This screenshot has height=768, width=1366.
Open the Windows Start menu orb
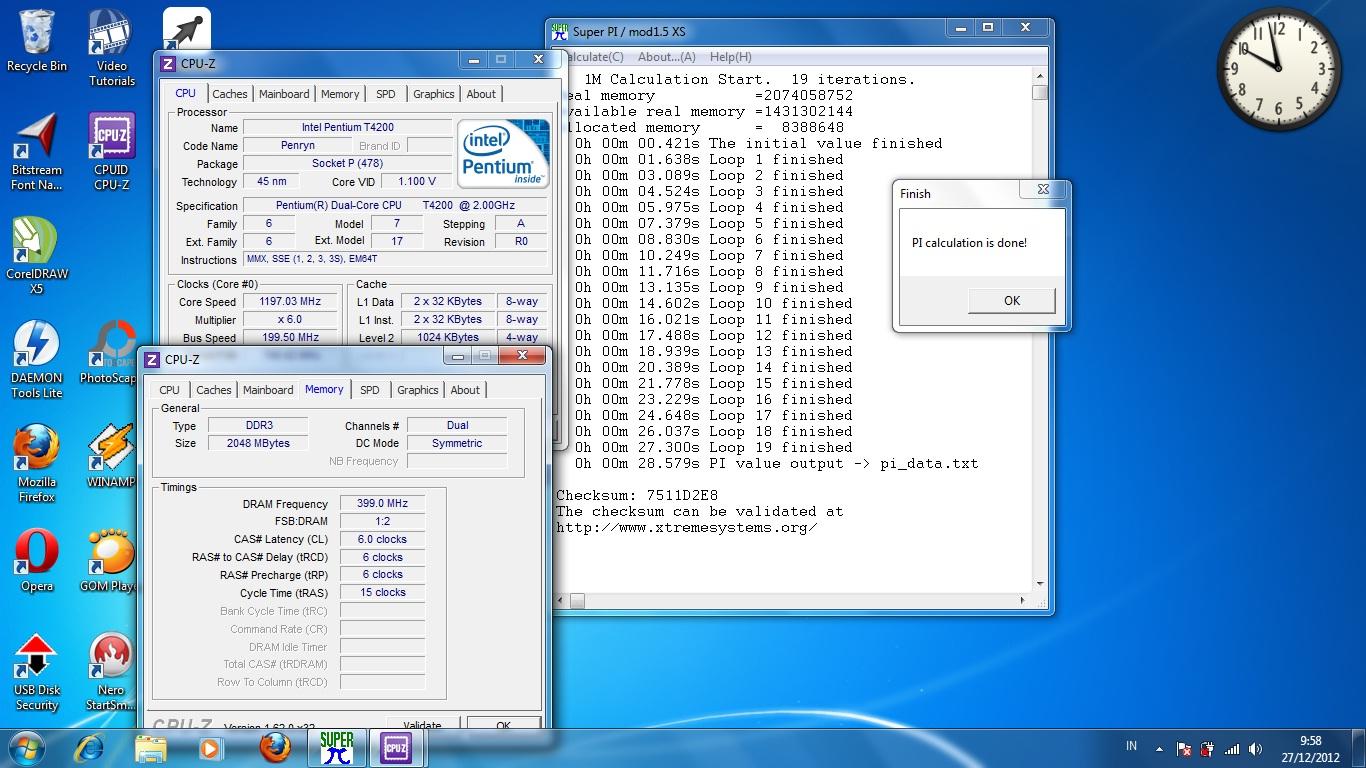click(x=25, y=747)
